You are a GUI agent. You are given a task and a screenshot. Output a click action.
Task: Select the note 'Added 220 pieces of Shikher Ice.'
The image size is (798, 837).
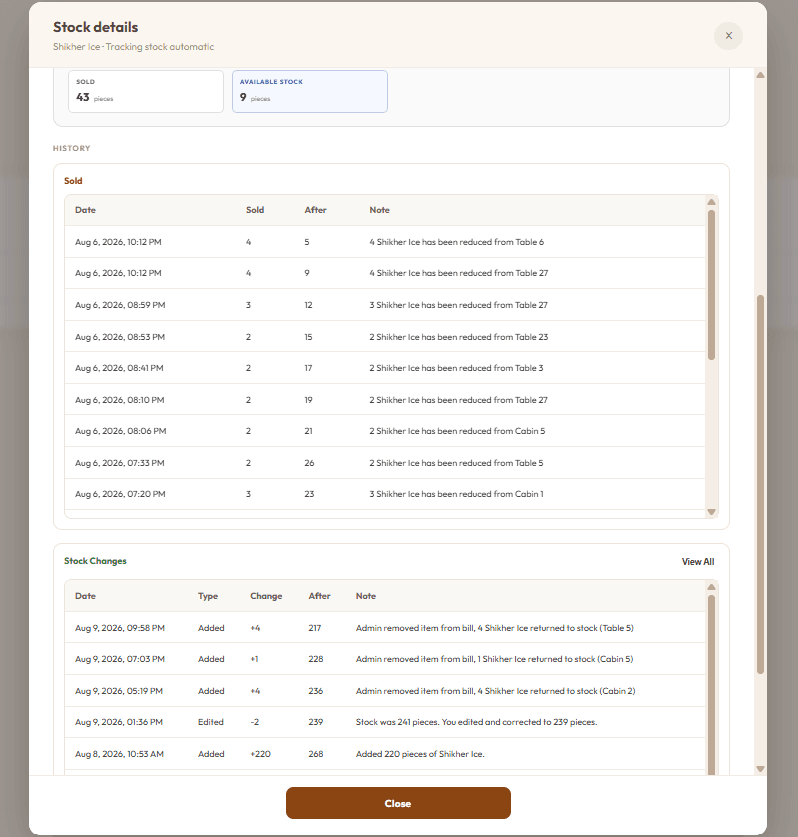[x=420, y=754]
